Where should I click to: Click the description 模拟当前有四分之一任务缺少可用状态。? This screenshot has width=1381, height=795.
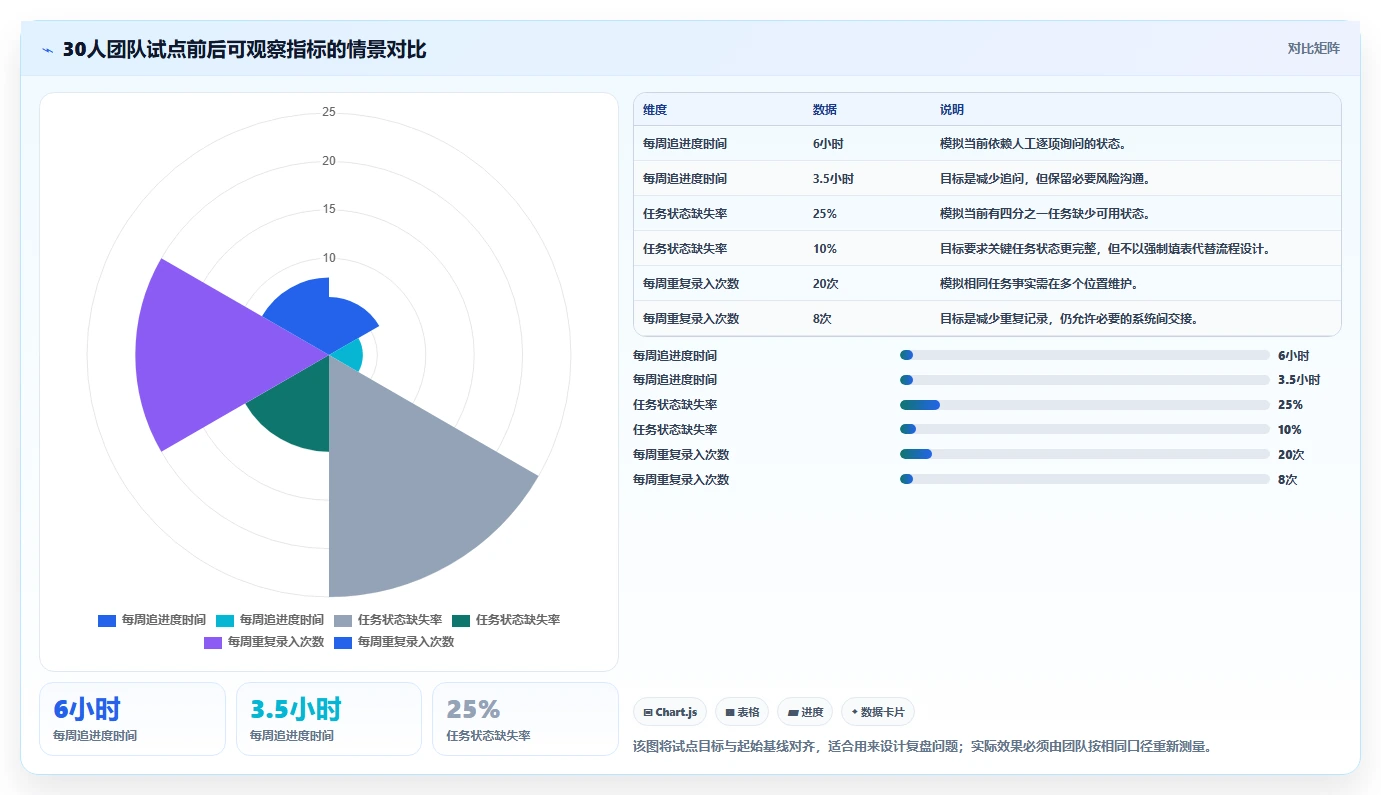click(x=1045, y=214)
